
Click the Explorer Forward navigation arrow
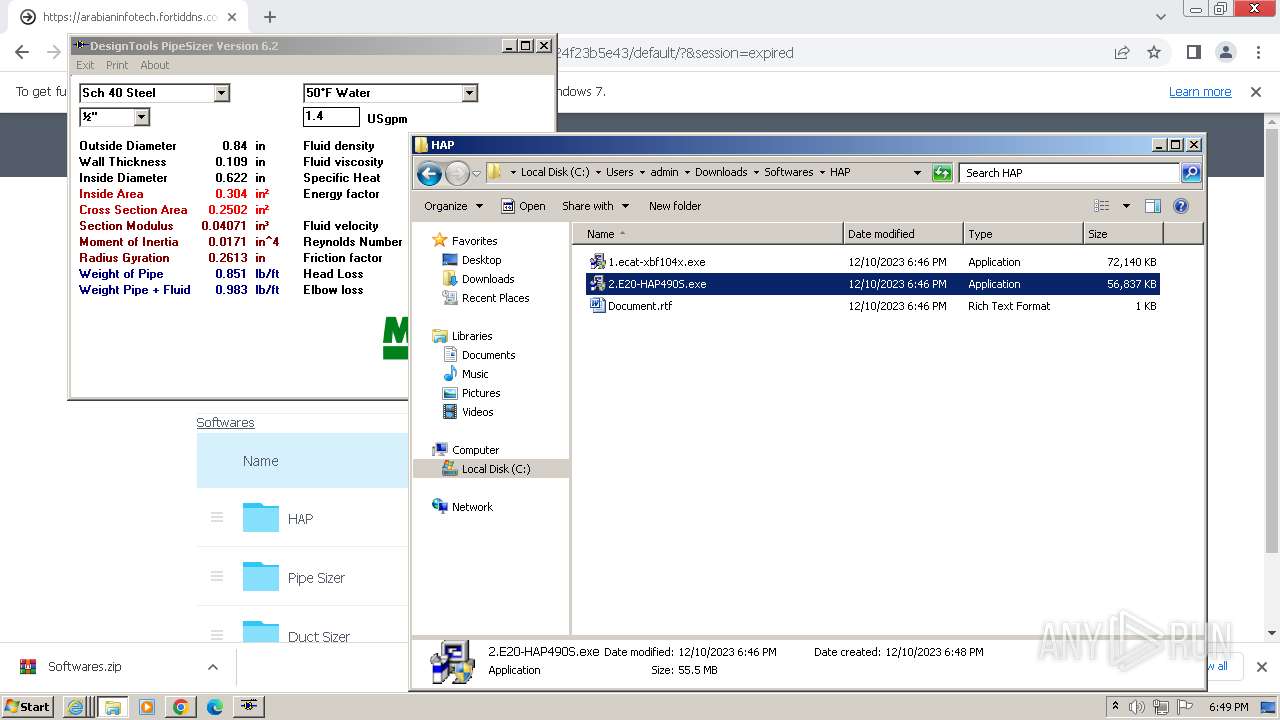(x=457, y=173)
